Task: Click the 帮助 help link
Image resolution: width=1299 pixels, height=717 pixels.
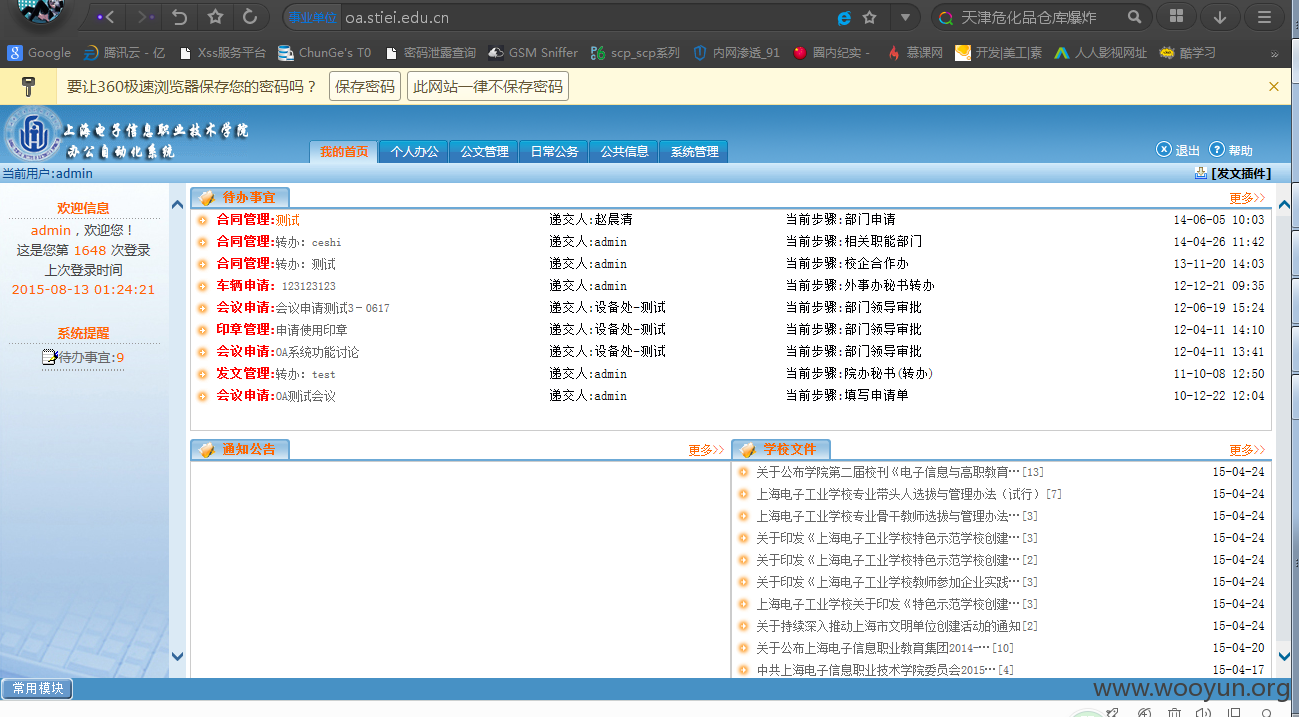Action: click(x=1231, y=150)
